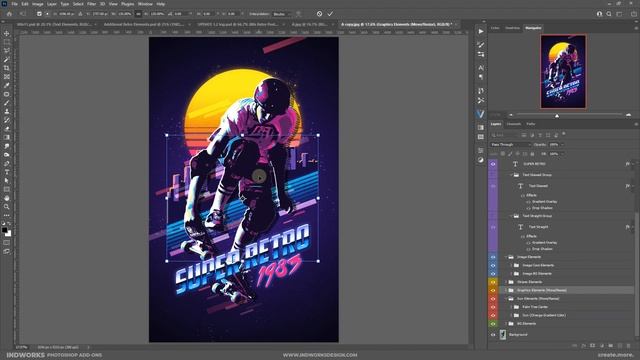Expand the Stripes Elements group
Viewport: 640px width, 360px height.
point(506,282)
